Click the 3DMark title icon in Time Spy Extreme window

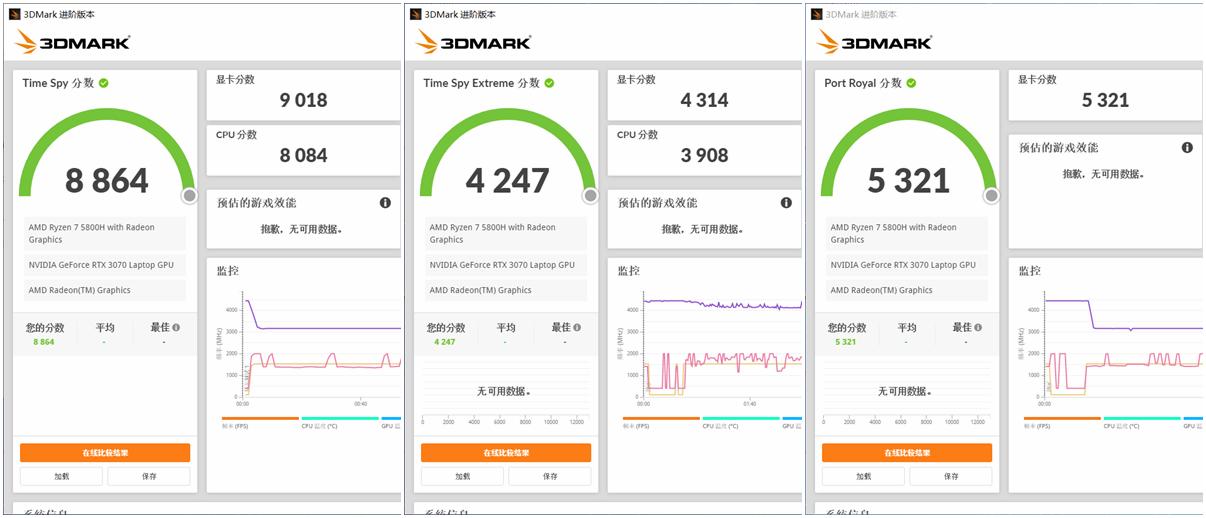(415, 14)
